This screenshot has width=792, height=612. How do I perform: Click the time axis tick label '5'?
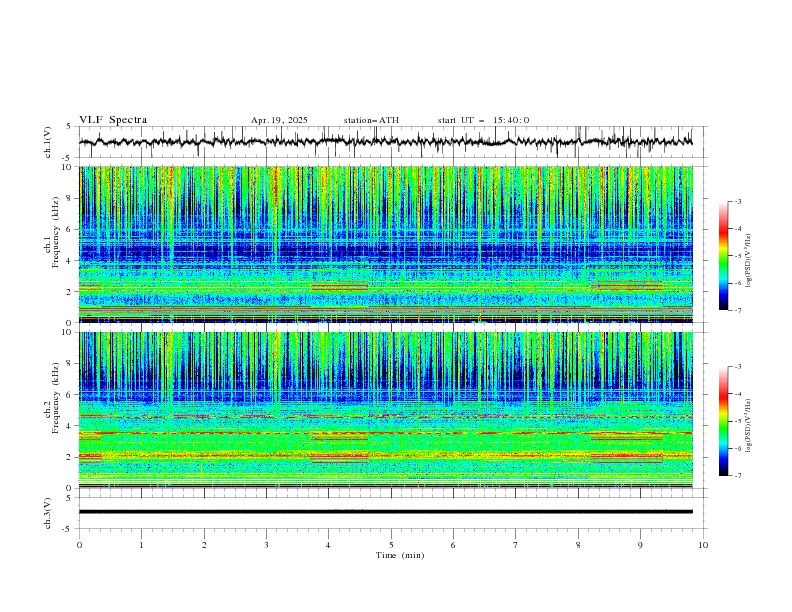point(391,545)
